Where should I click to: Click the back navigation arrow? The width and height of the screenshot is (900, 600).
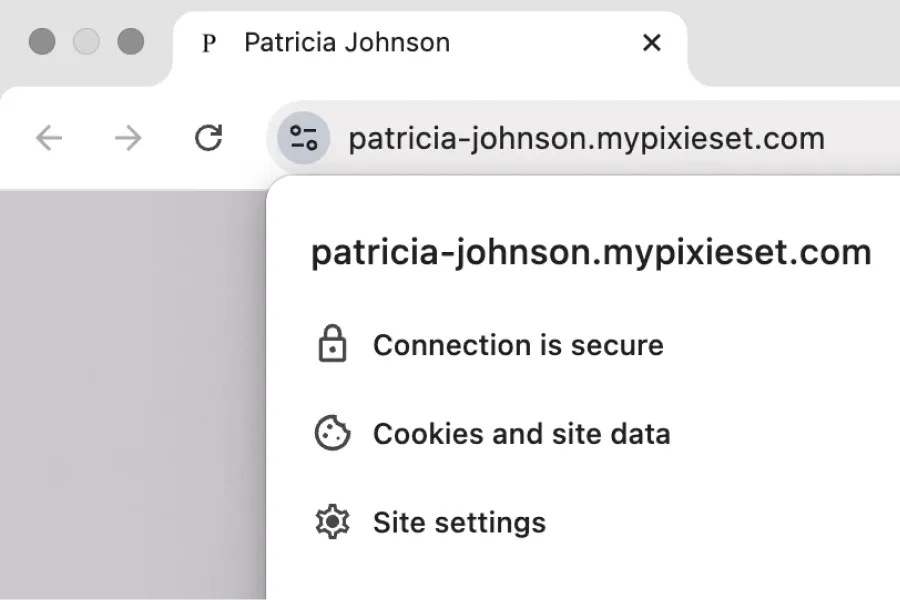48,139
